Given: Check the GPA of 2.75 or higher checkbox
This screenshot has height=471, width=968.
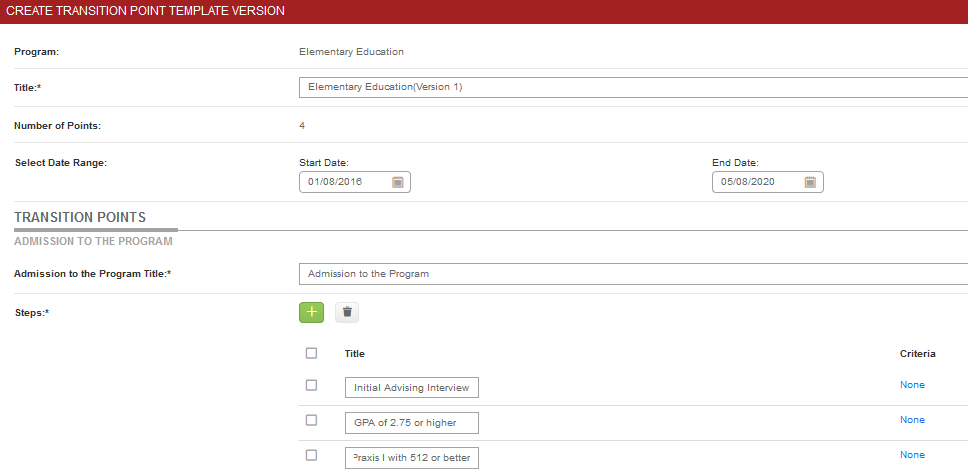Looking at the screenshot, I should coord(311,420).
